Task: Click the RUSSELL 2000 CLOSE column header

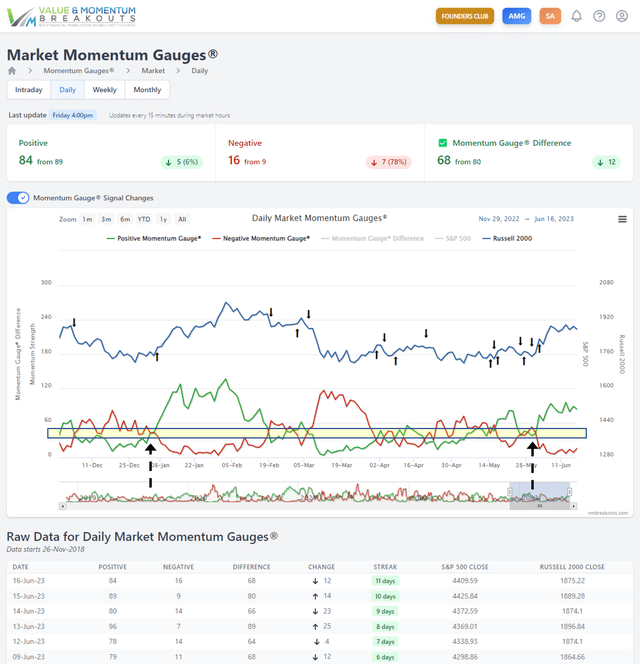Action: point(572,567)
